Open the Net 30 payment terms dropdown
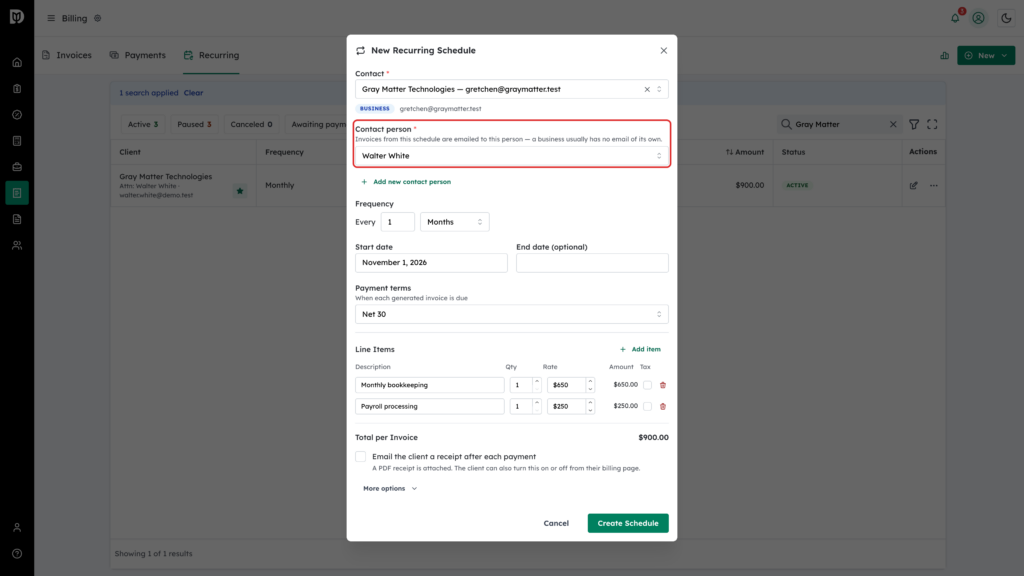 (511, 314)
